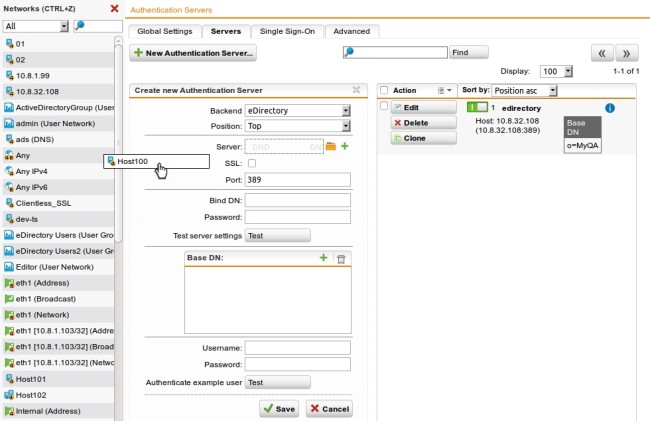The width and height of the screenshot is (650, 421).
Task: Open the Backend dropdown showing eDirectory
Action: click(x=297, y=110)
